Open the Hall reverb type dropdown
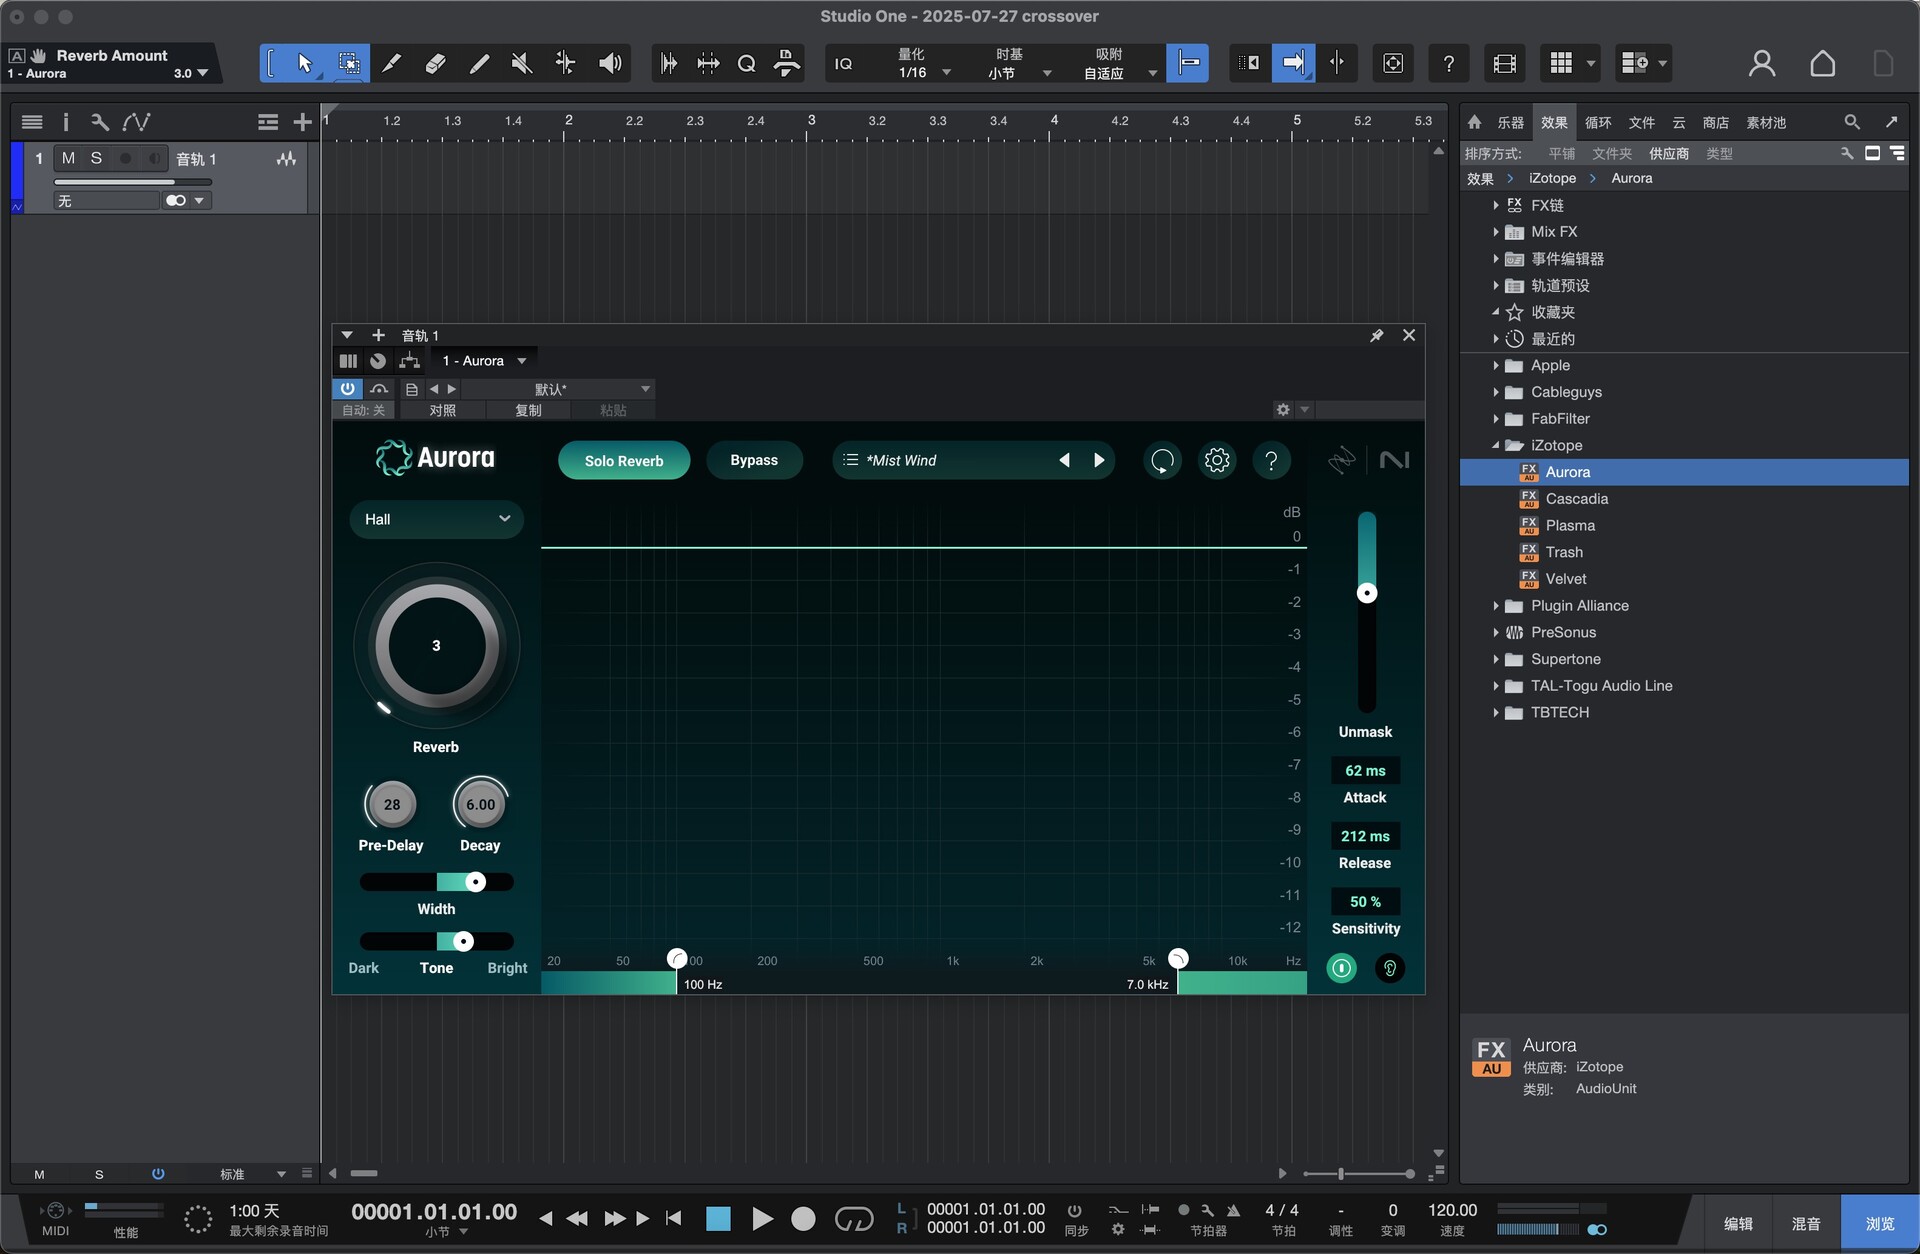 437,519
